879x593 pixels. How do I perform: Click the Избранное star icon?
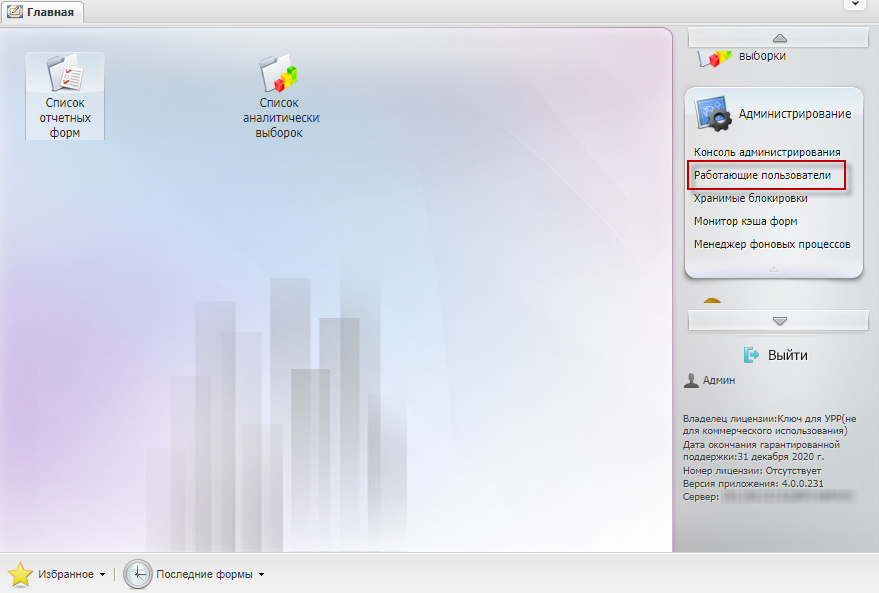pos(20,574)
